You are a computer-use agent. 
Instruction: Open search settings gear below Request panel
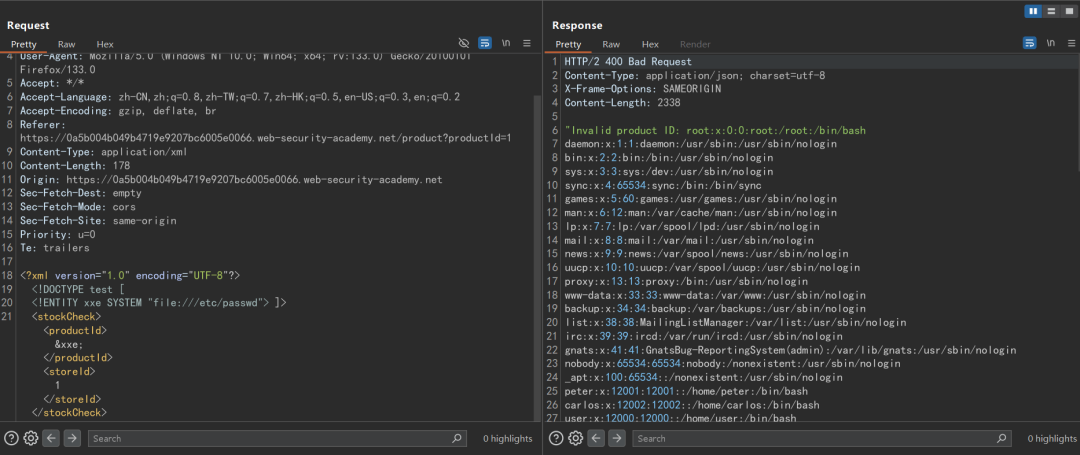click(x=30, y=438)
